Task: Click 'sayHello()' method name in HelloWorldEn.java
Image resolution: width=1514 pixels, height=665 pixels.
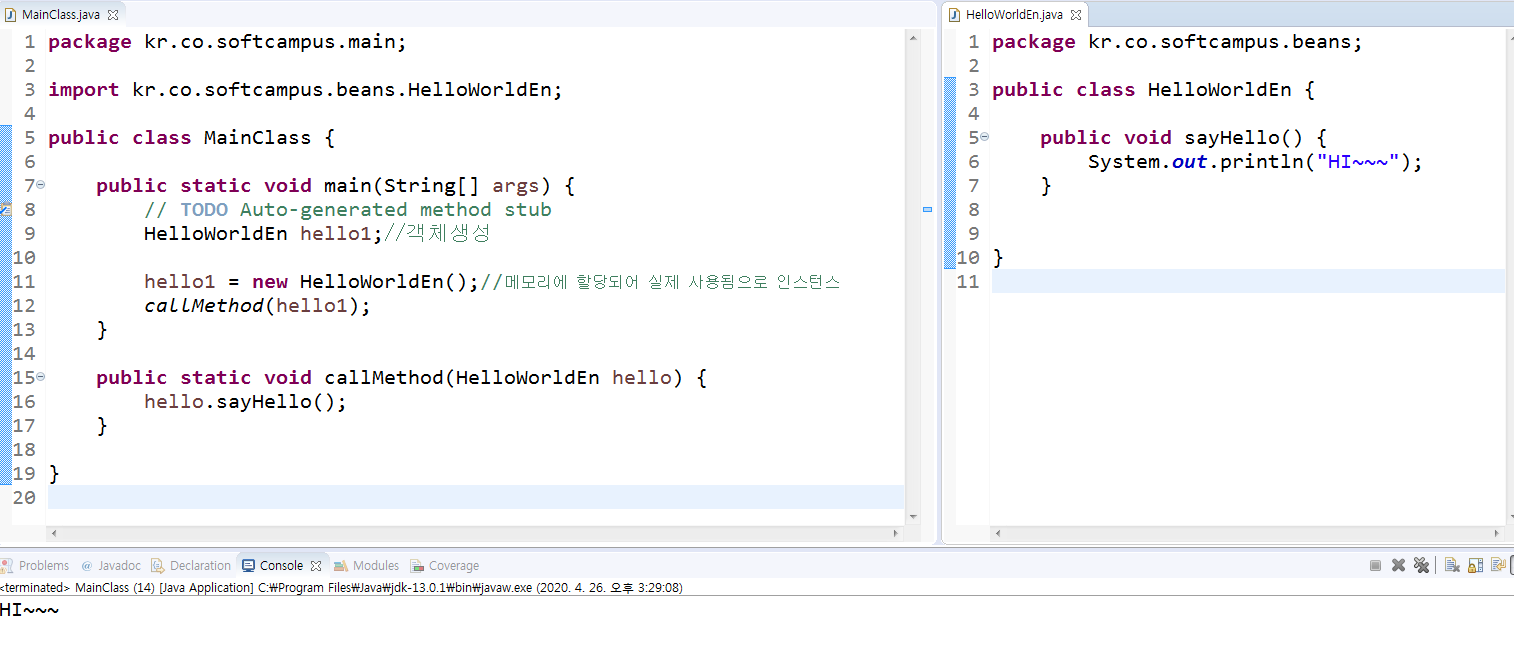Action: point(1244,138)
